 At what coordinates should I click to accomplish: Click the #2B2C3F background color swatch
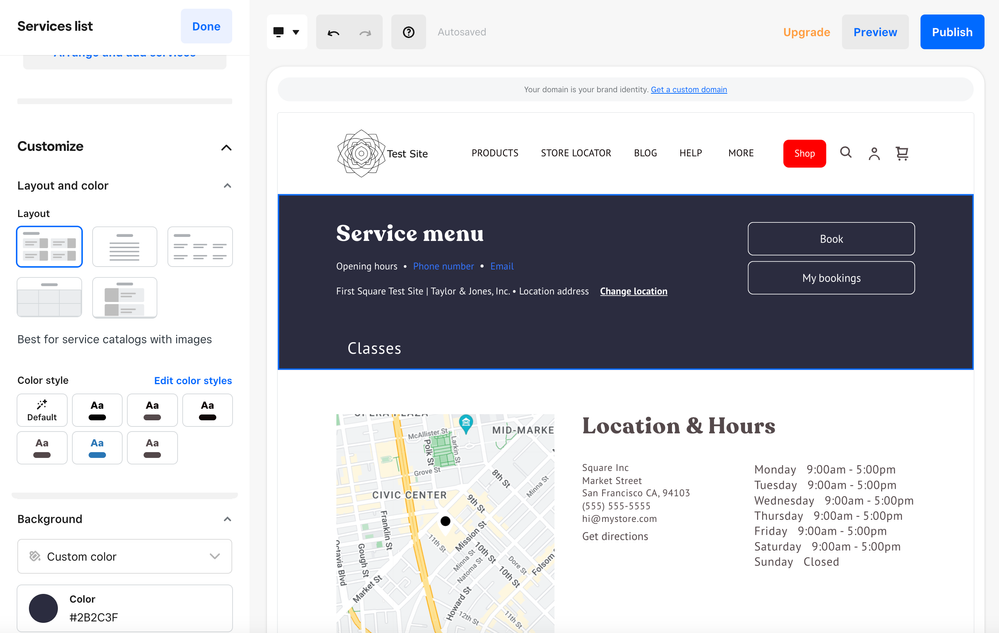(43, 608)
